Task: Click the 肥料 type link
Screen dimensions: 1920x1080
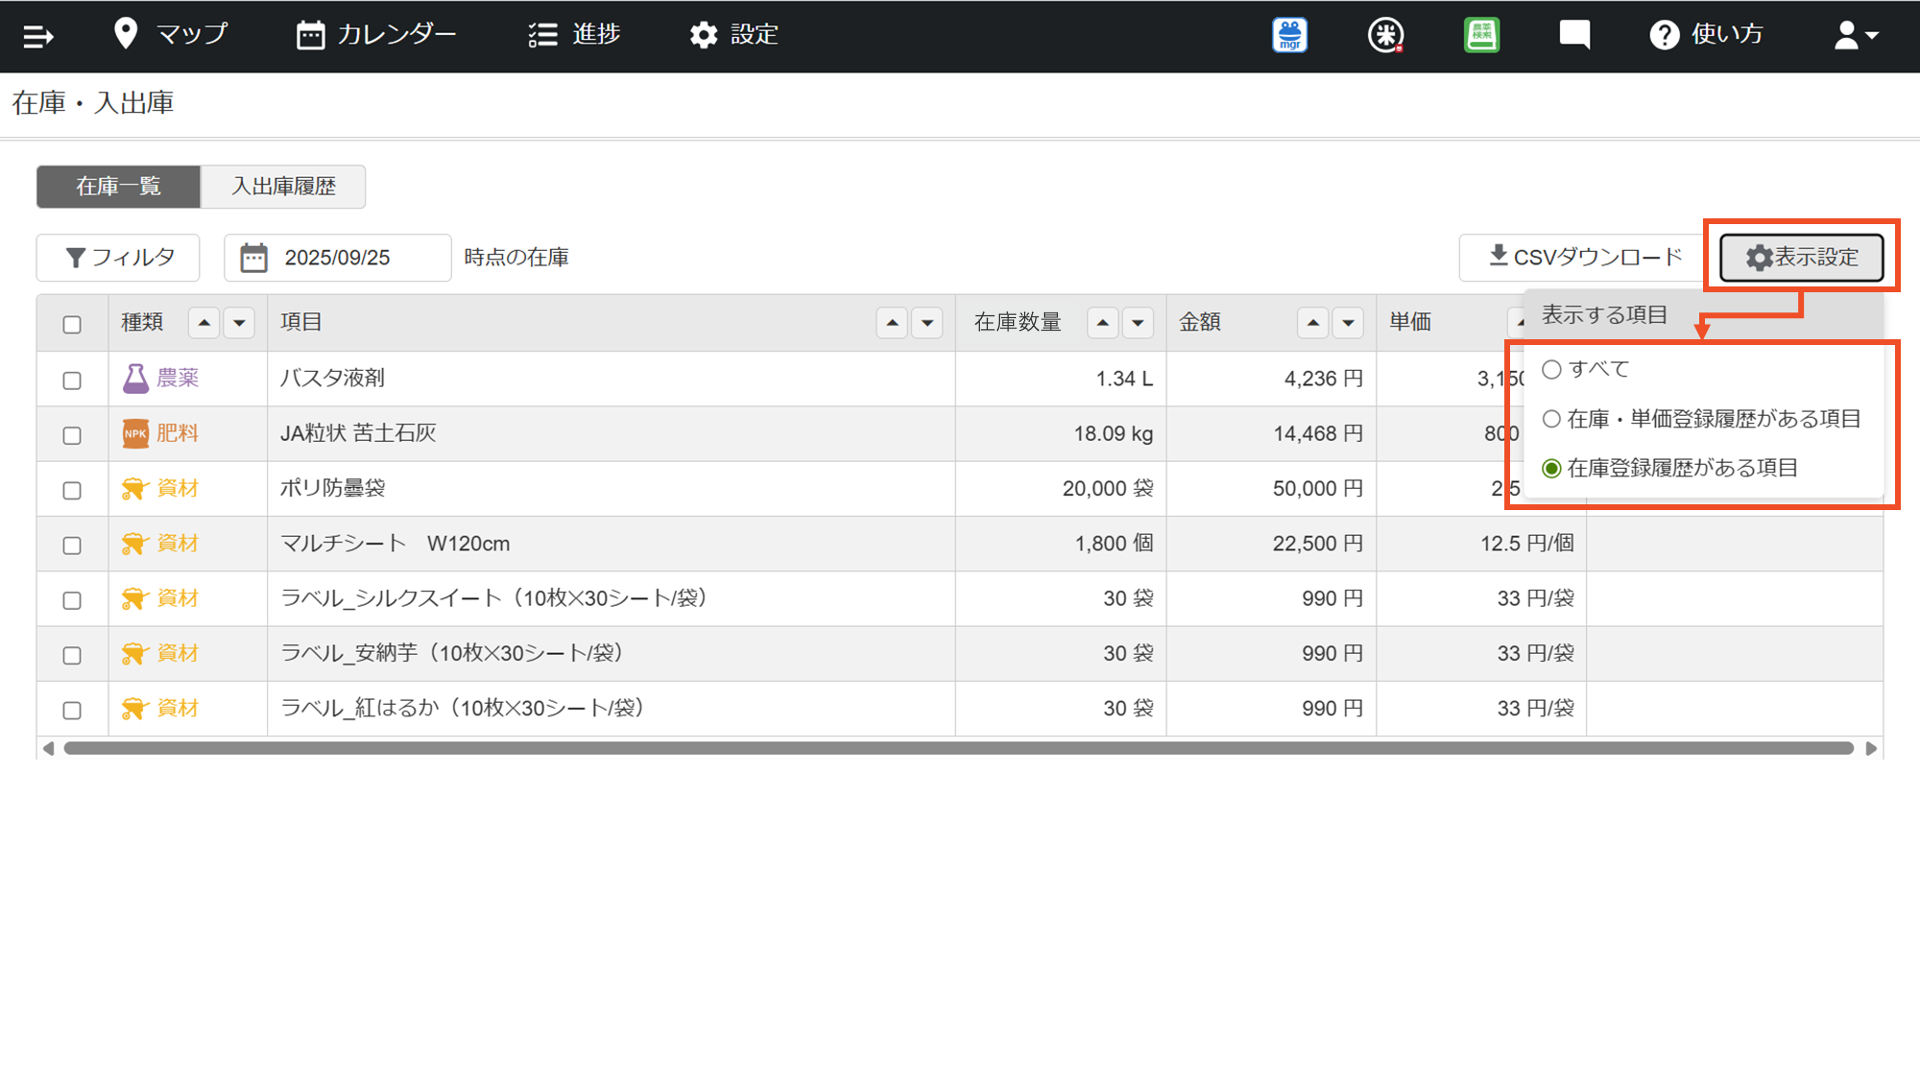Action: (178, 433)
